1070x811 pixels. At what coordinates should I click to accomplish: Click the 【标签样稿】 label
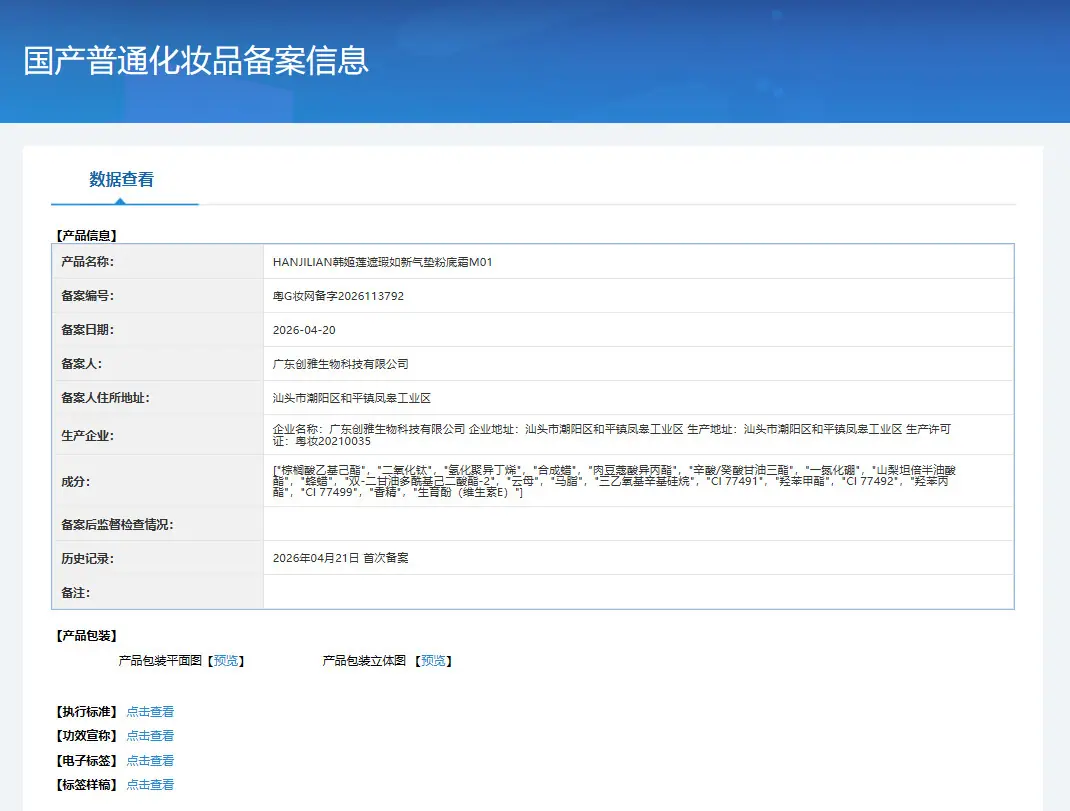click(87, 785)
